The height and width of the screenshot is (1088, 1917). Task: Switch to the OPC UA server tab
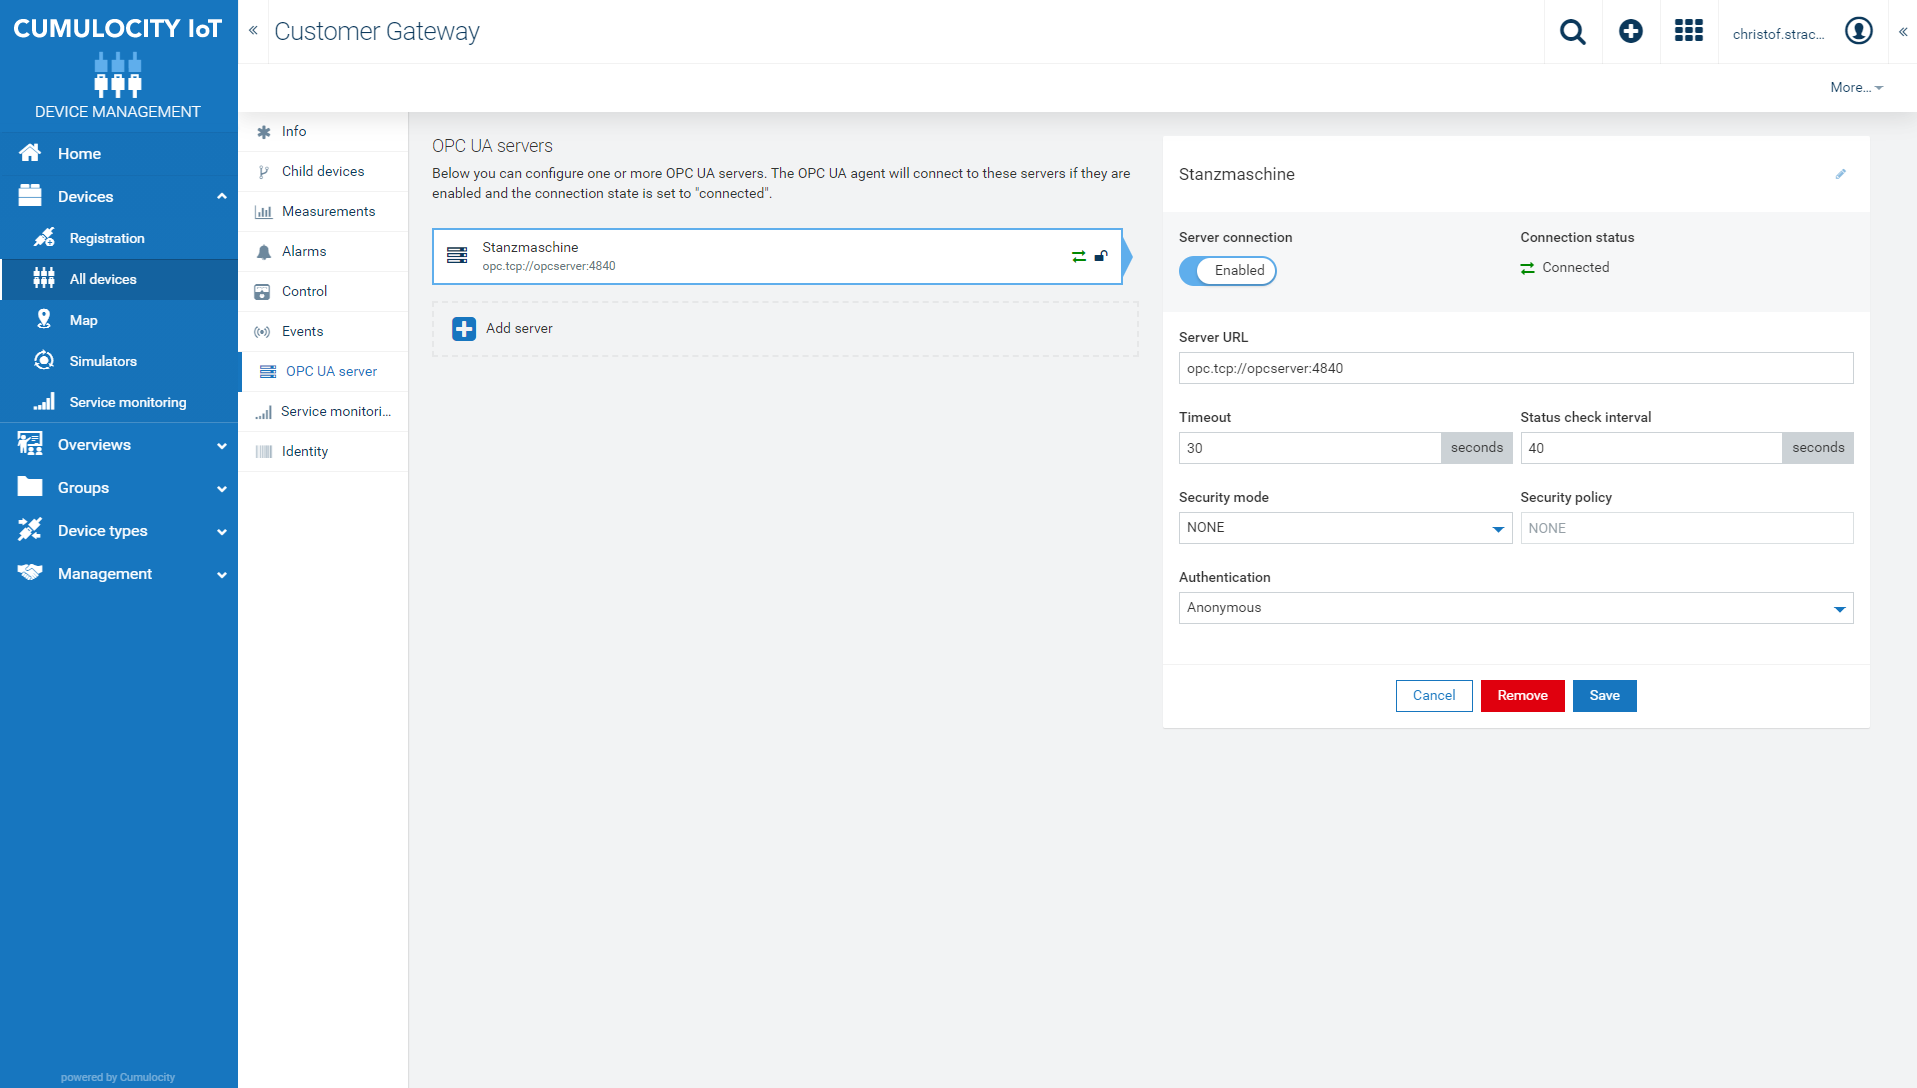[x=324, y=371]
